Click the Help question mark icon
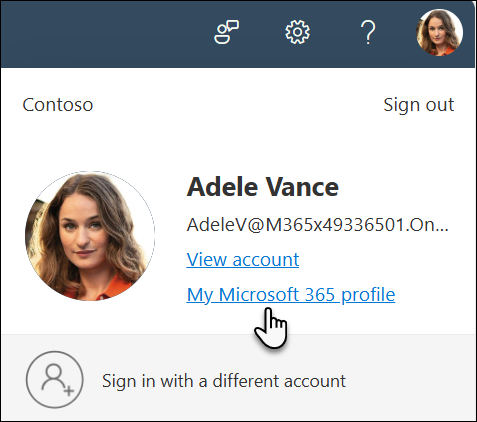Screen dimensions: 477x422 point(368,32)
